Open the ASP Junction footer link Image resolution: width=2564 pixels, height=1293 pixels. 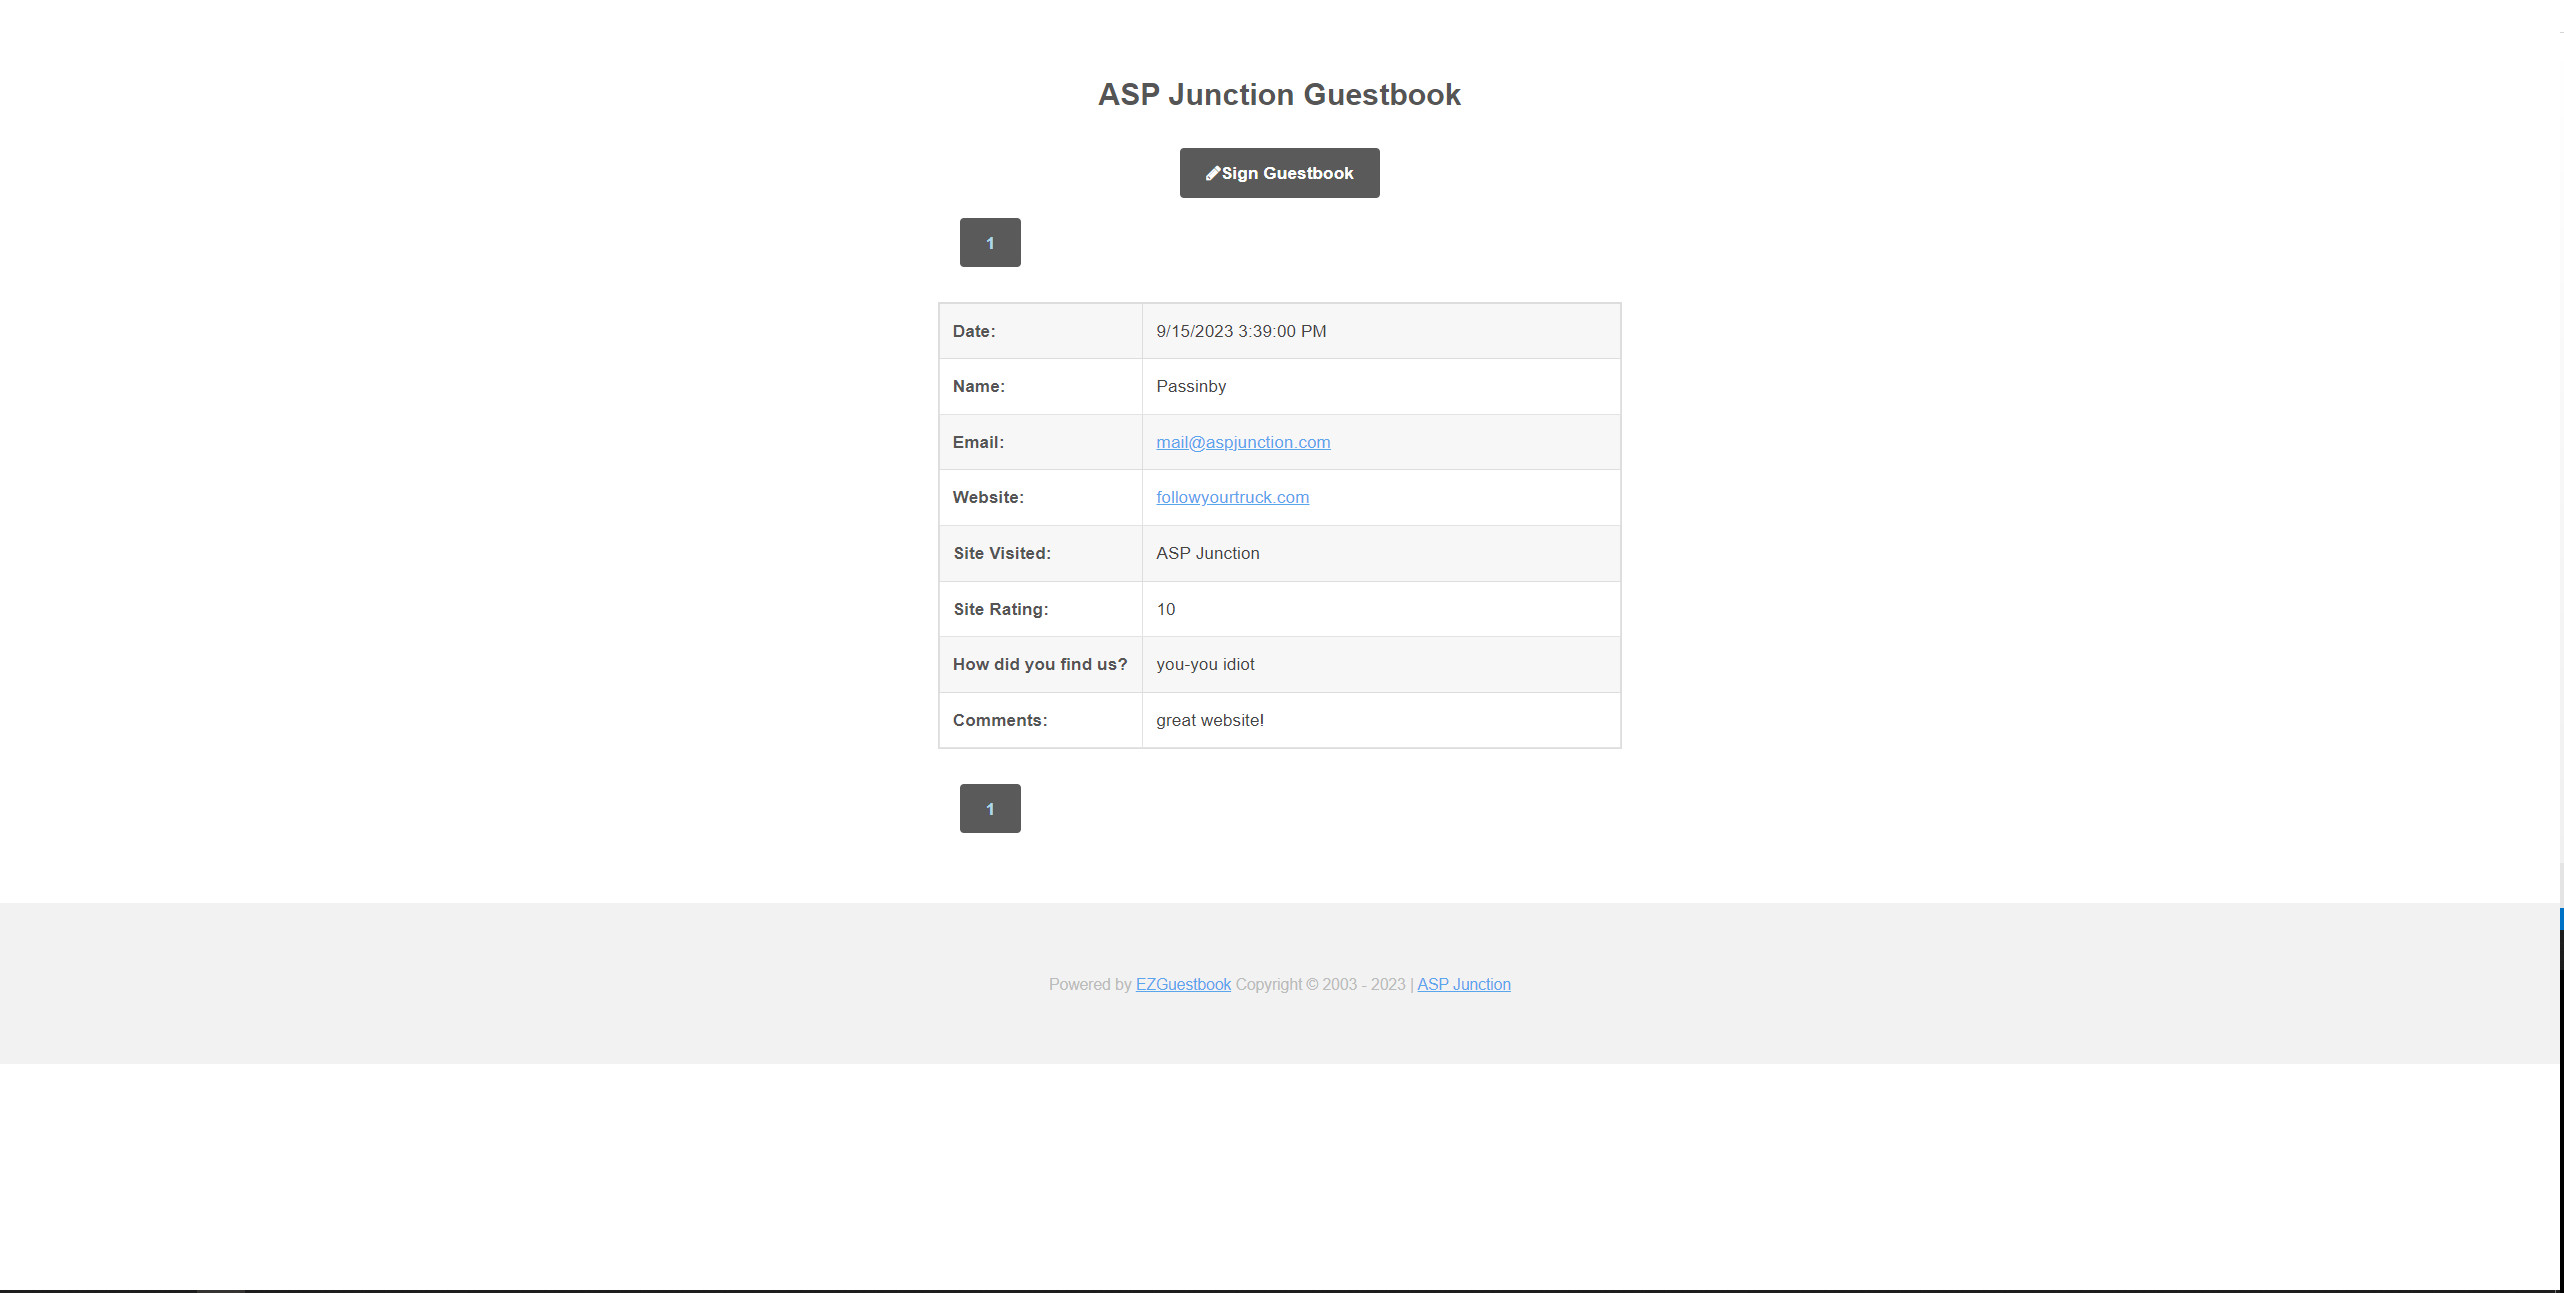(1464, 984)
